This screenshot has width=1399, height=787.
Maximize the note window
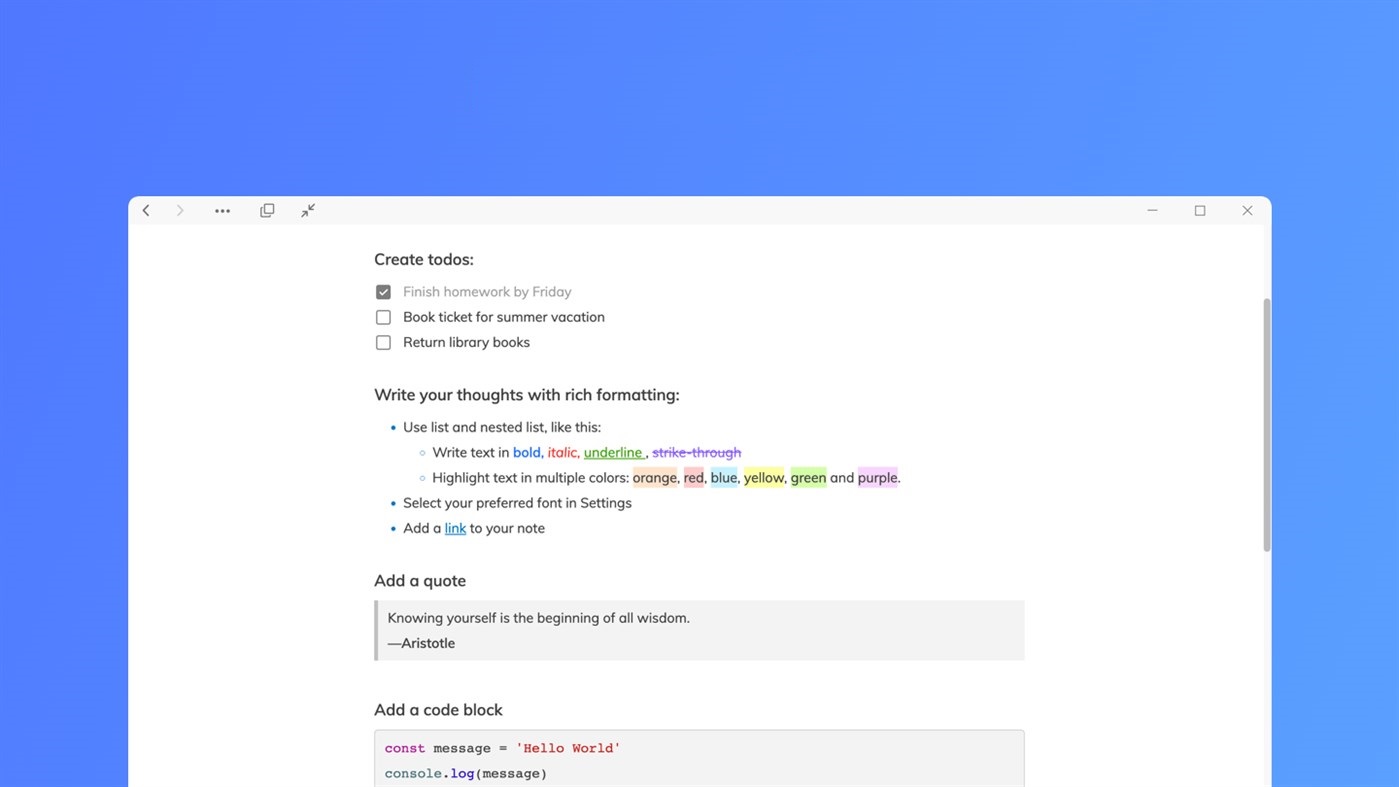click(1200, 211)
